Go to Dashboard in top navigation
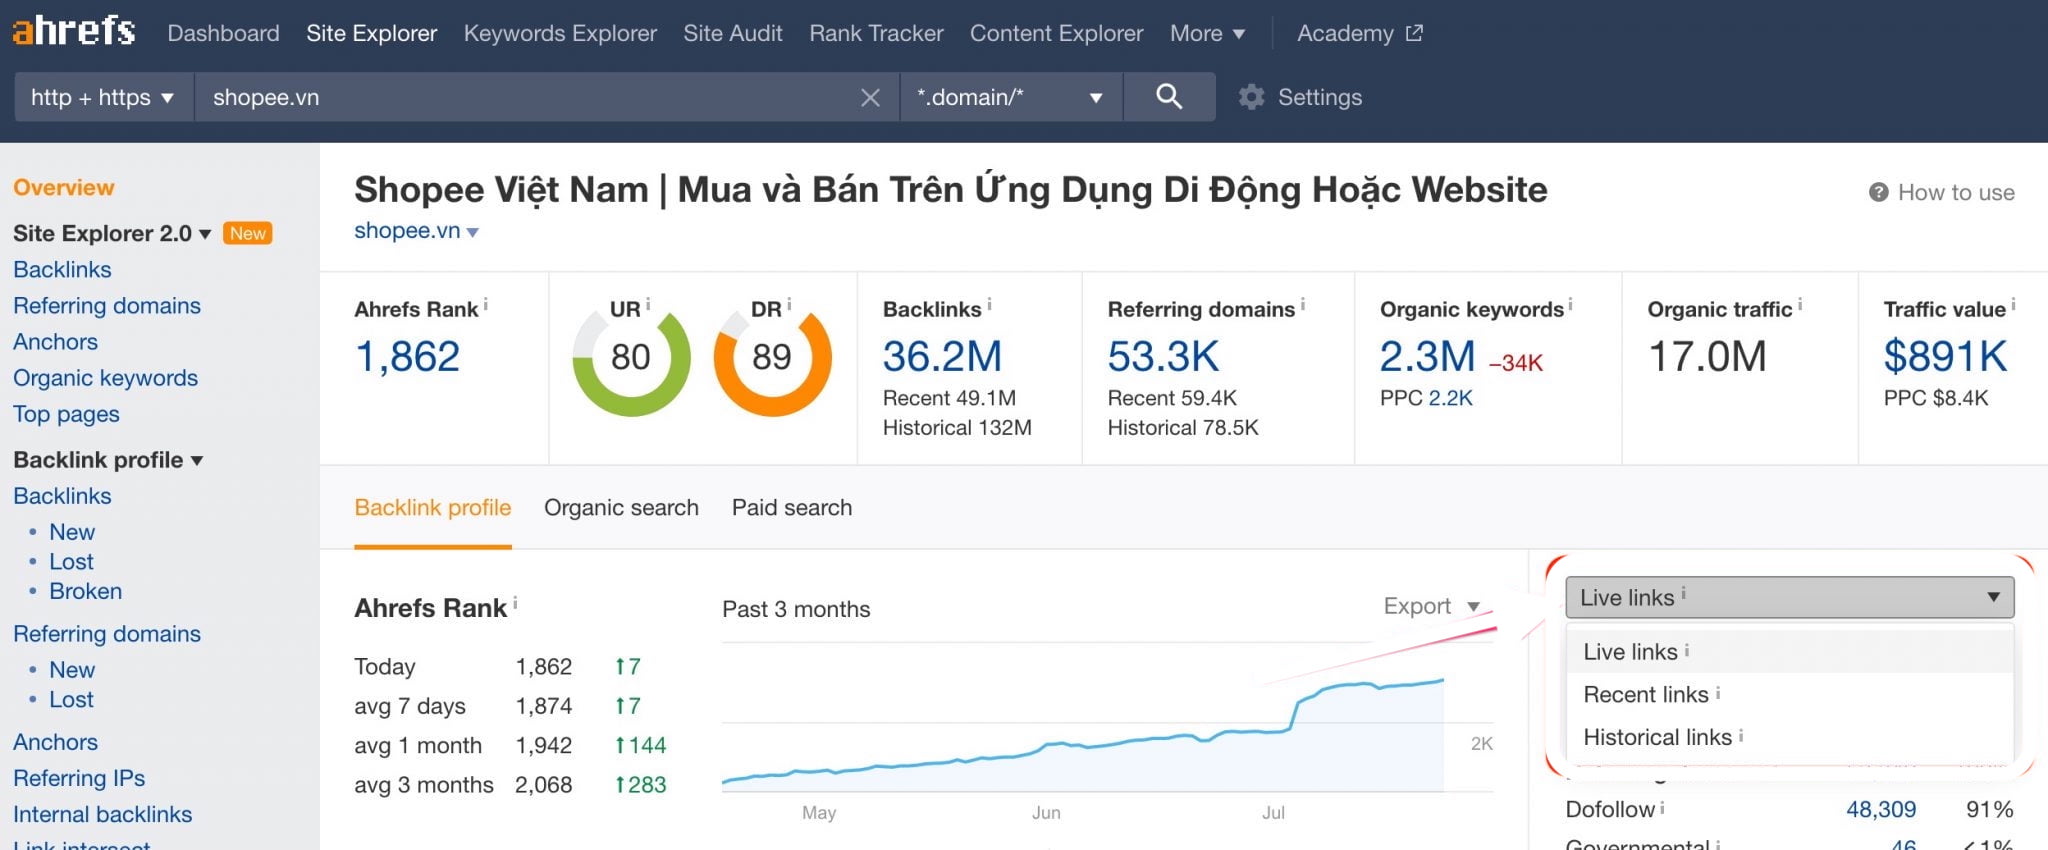The width and height of the screenshot is (2048, 850). 223,33
